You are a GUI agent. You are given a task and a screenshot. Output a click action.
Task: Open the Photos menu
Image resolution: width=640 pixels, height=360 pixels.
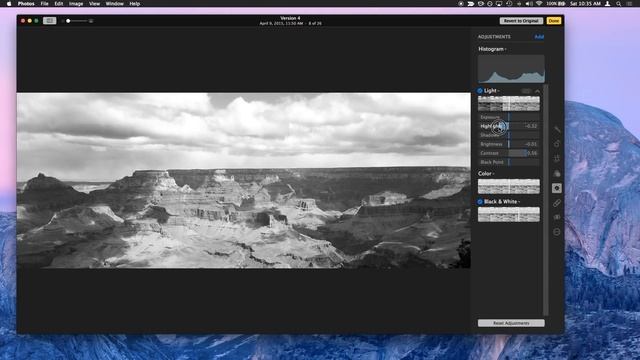click(x=26, y=4)
